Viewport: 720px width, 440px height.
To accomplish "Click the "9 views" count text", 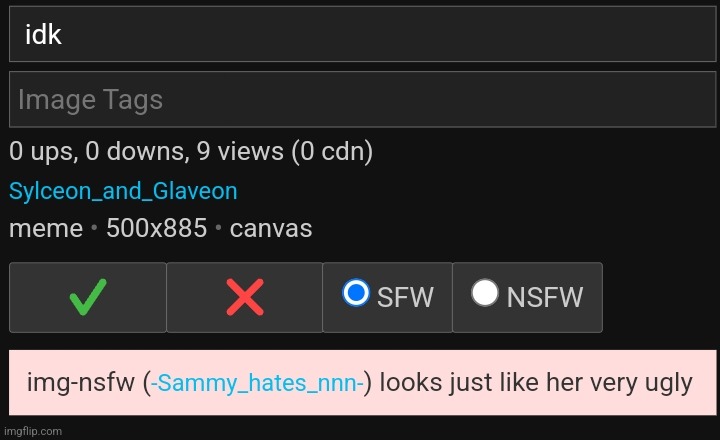I will (240, 152).
